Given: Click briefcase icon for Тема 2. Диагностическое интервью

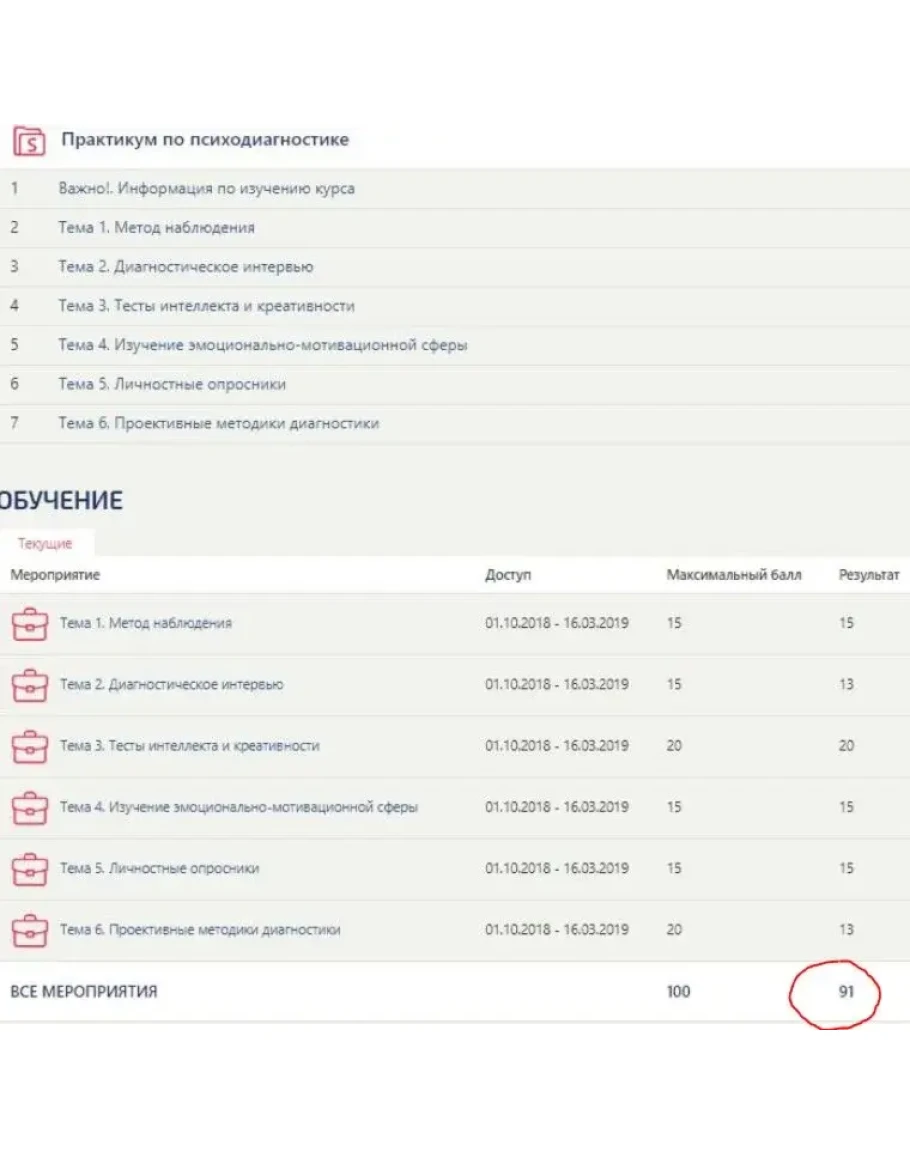Looking at the screenshot, I should 29,685.
